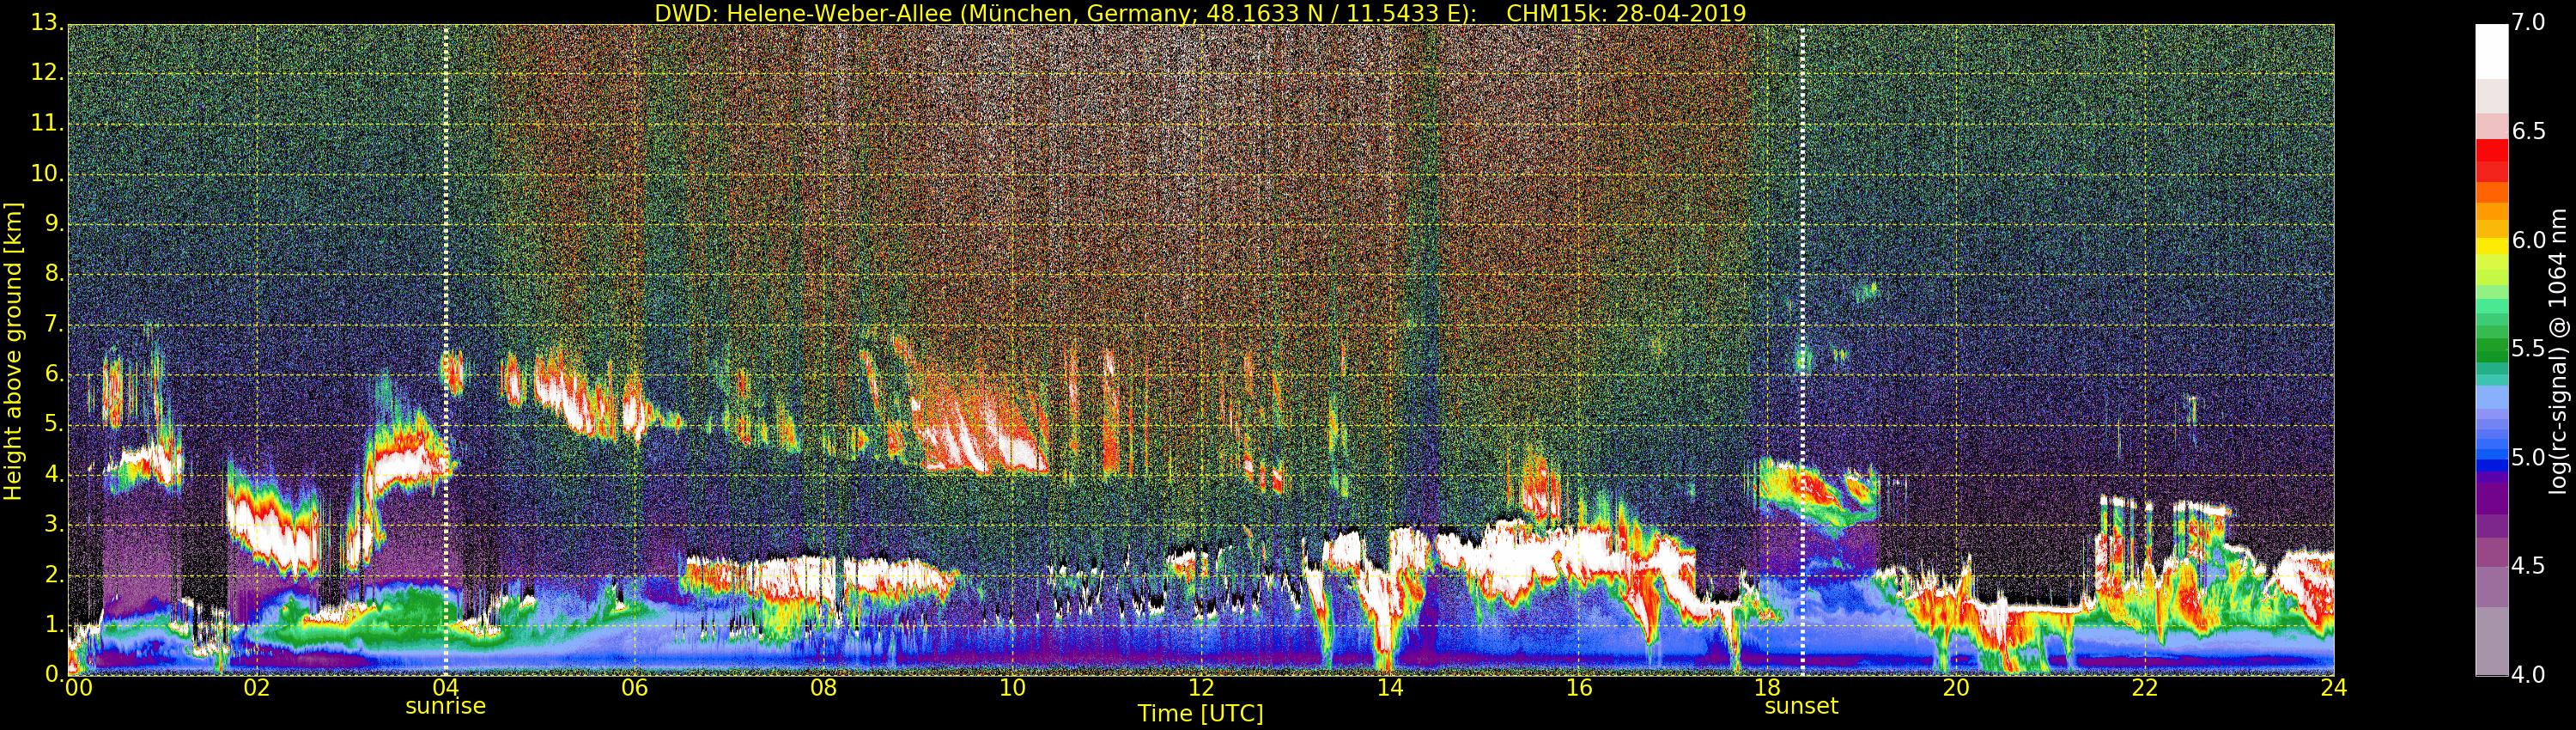This screenshot has width=2576, height=730.
Task: Click the y-axis tick label 2
Action: (x=55, y=575)
